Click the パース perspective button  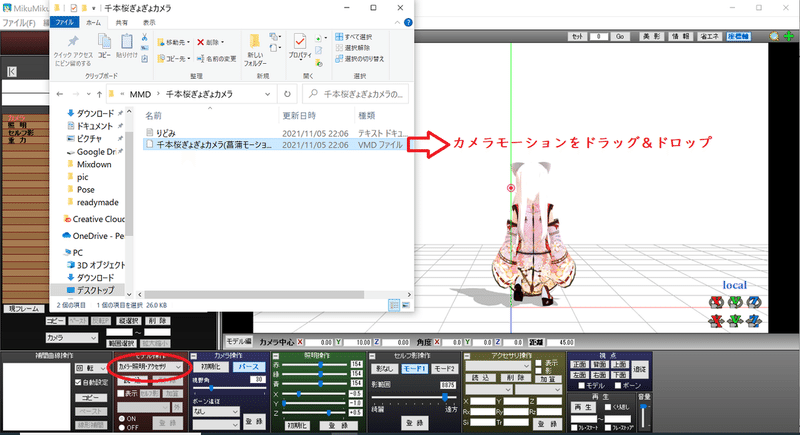[x=249, y=367]
